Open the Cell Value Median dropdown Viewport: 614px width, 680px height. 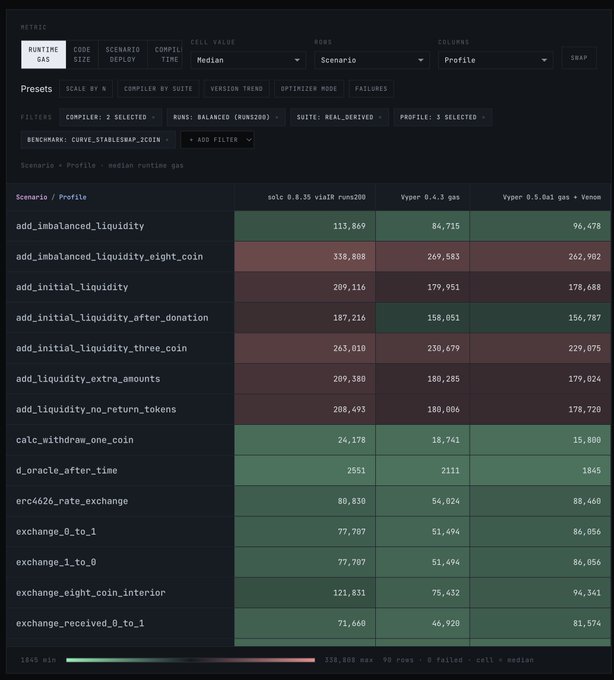(x=248, y=60)
